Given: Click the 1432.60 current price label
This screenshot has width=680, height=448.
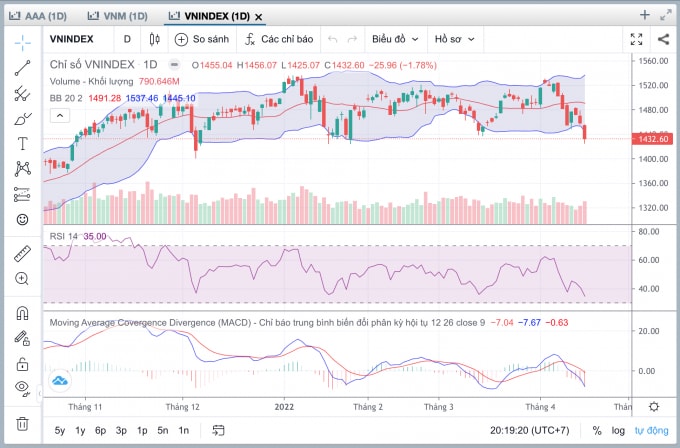Looking at the screenshot, I should coord(653,139).
